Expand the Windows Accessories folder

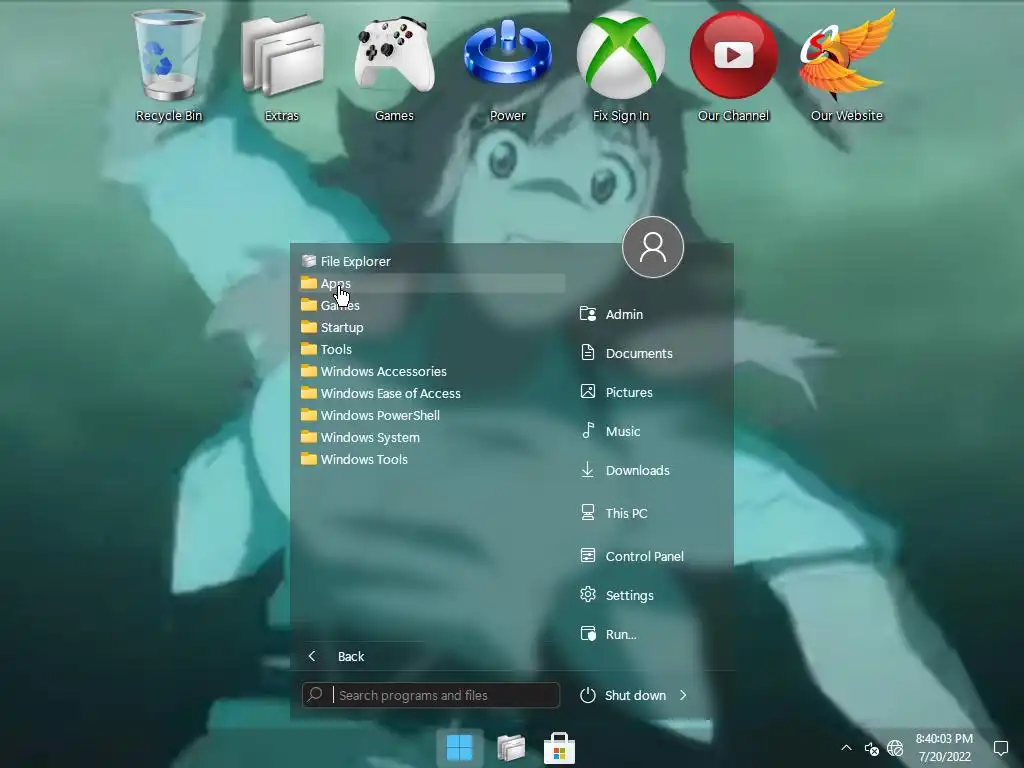pos(432,371)
